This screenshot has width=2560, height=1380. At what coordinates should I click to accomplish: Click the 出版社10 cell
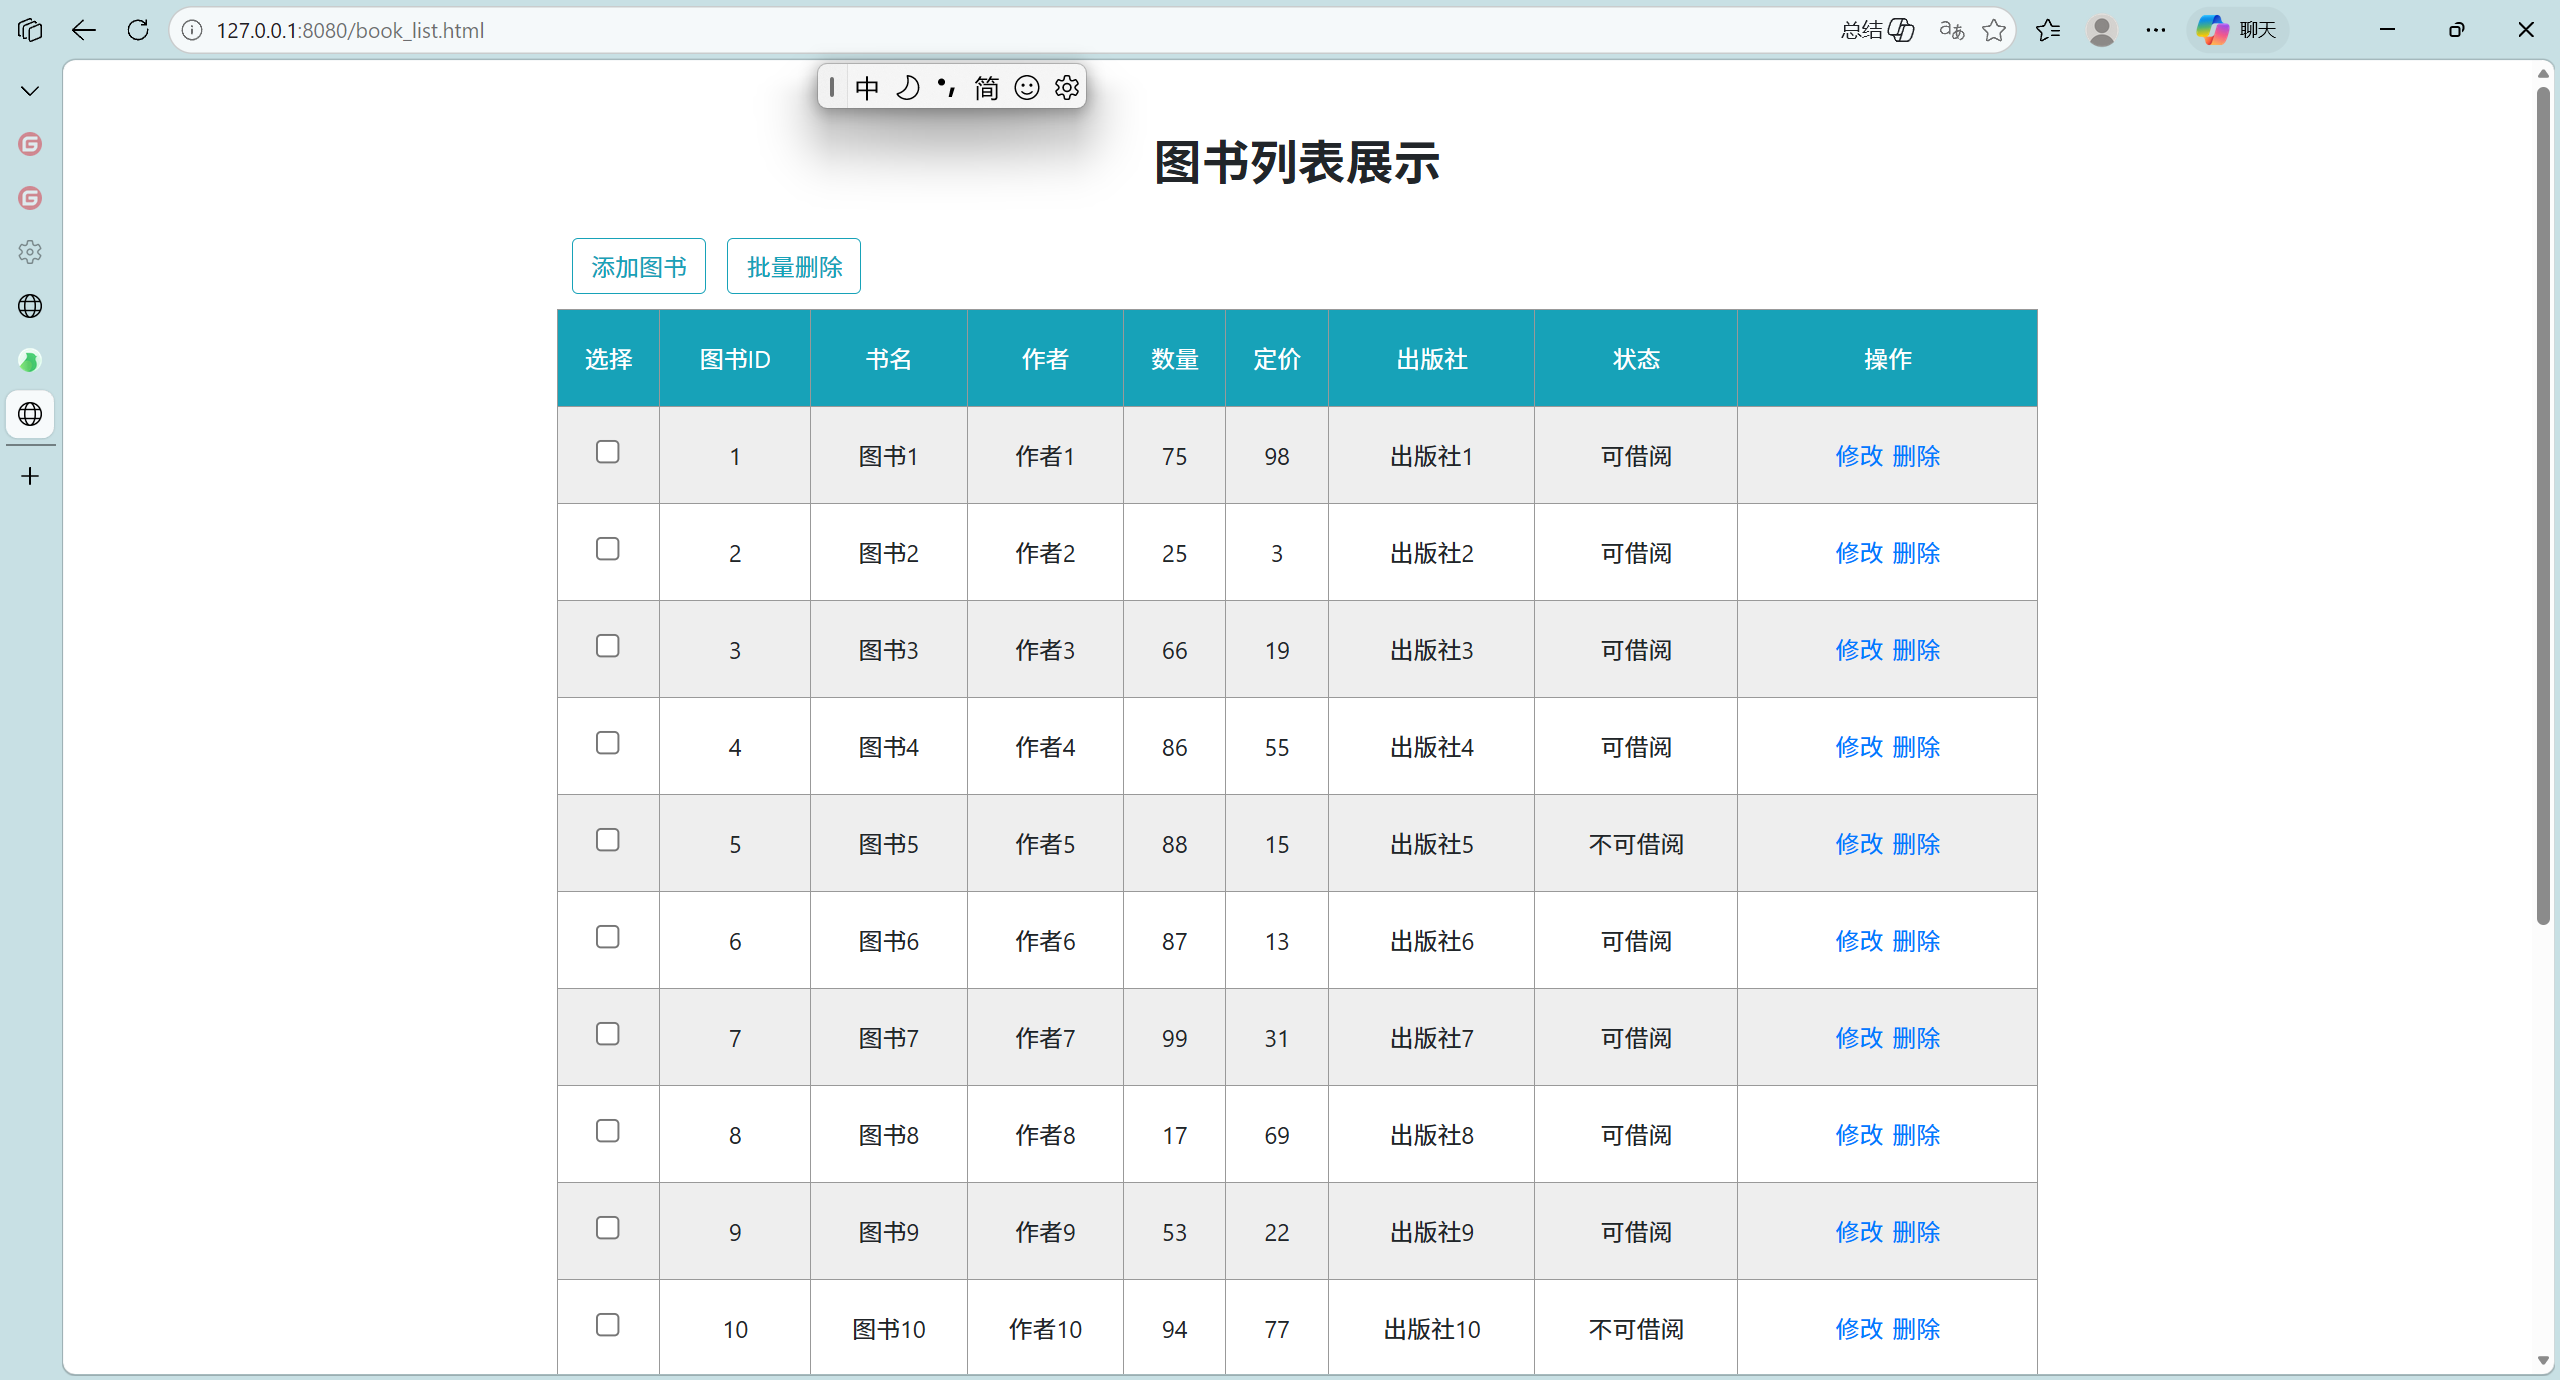[1432, 1329]
